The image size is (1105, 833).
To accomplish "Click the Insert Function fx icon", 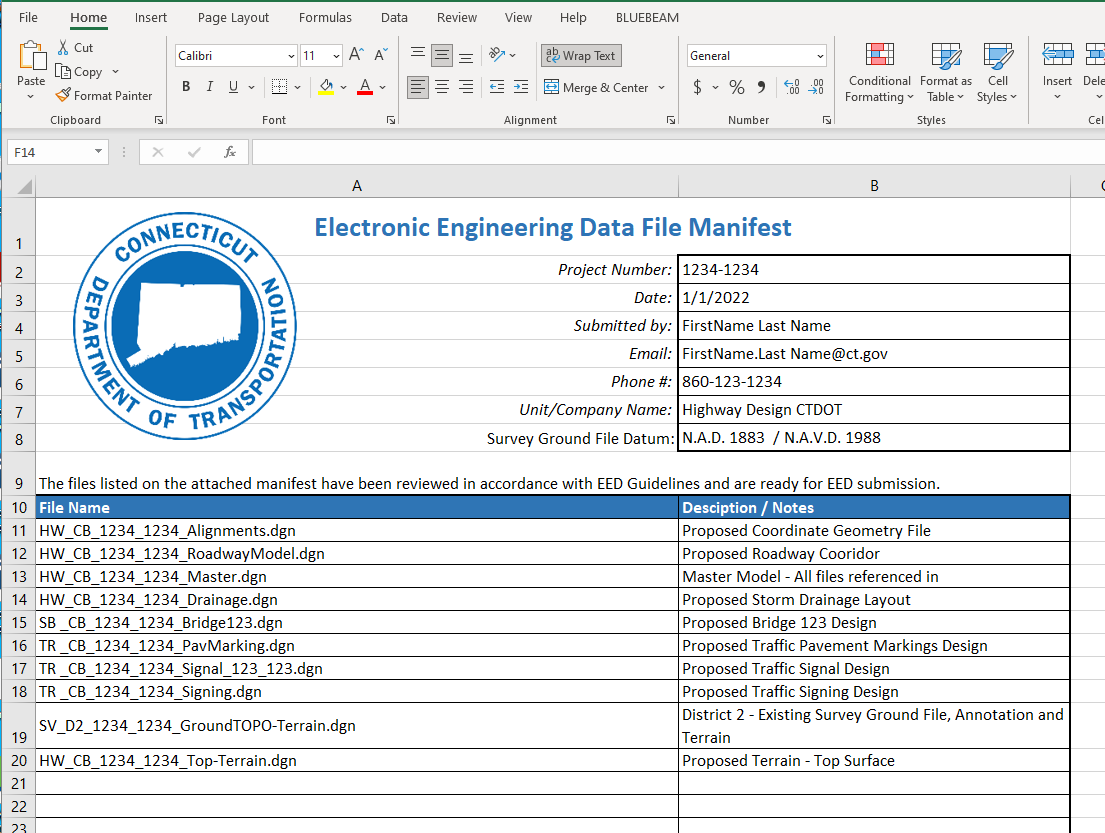I will coord(230,152).
